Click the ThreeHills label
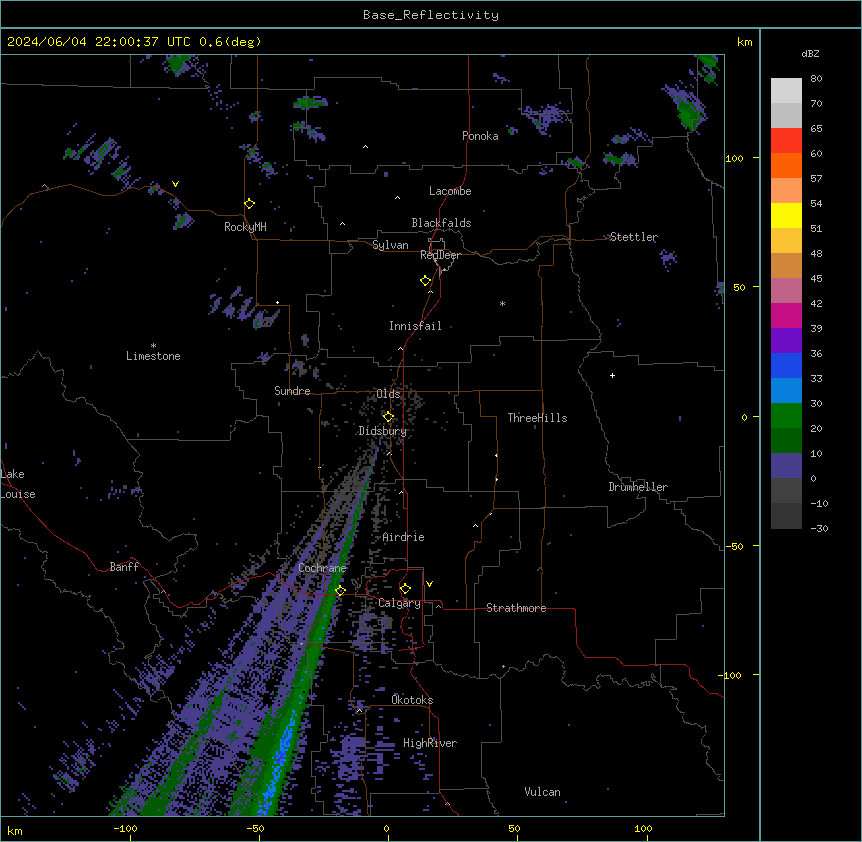 [537, 418]
